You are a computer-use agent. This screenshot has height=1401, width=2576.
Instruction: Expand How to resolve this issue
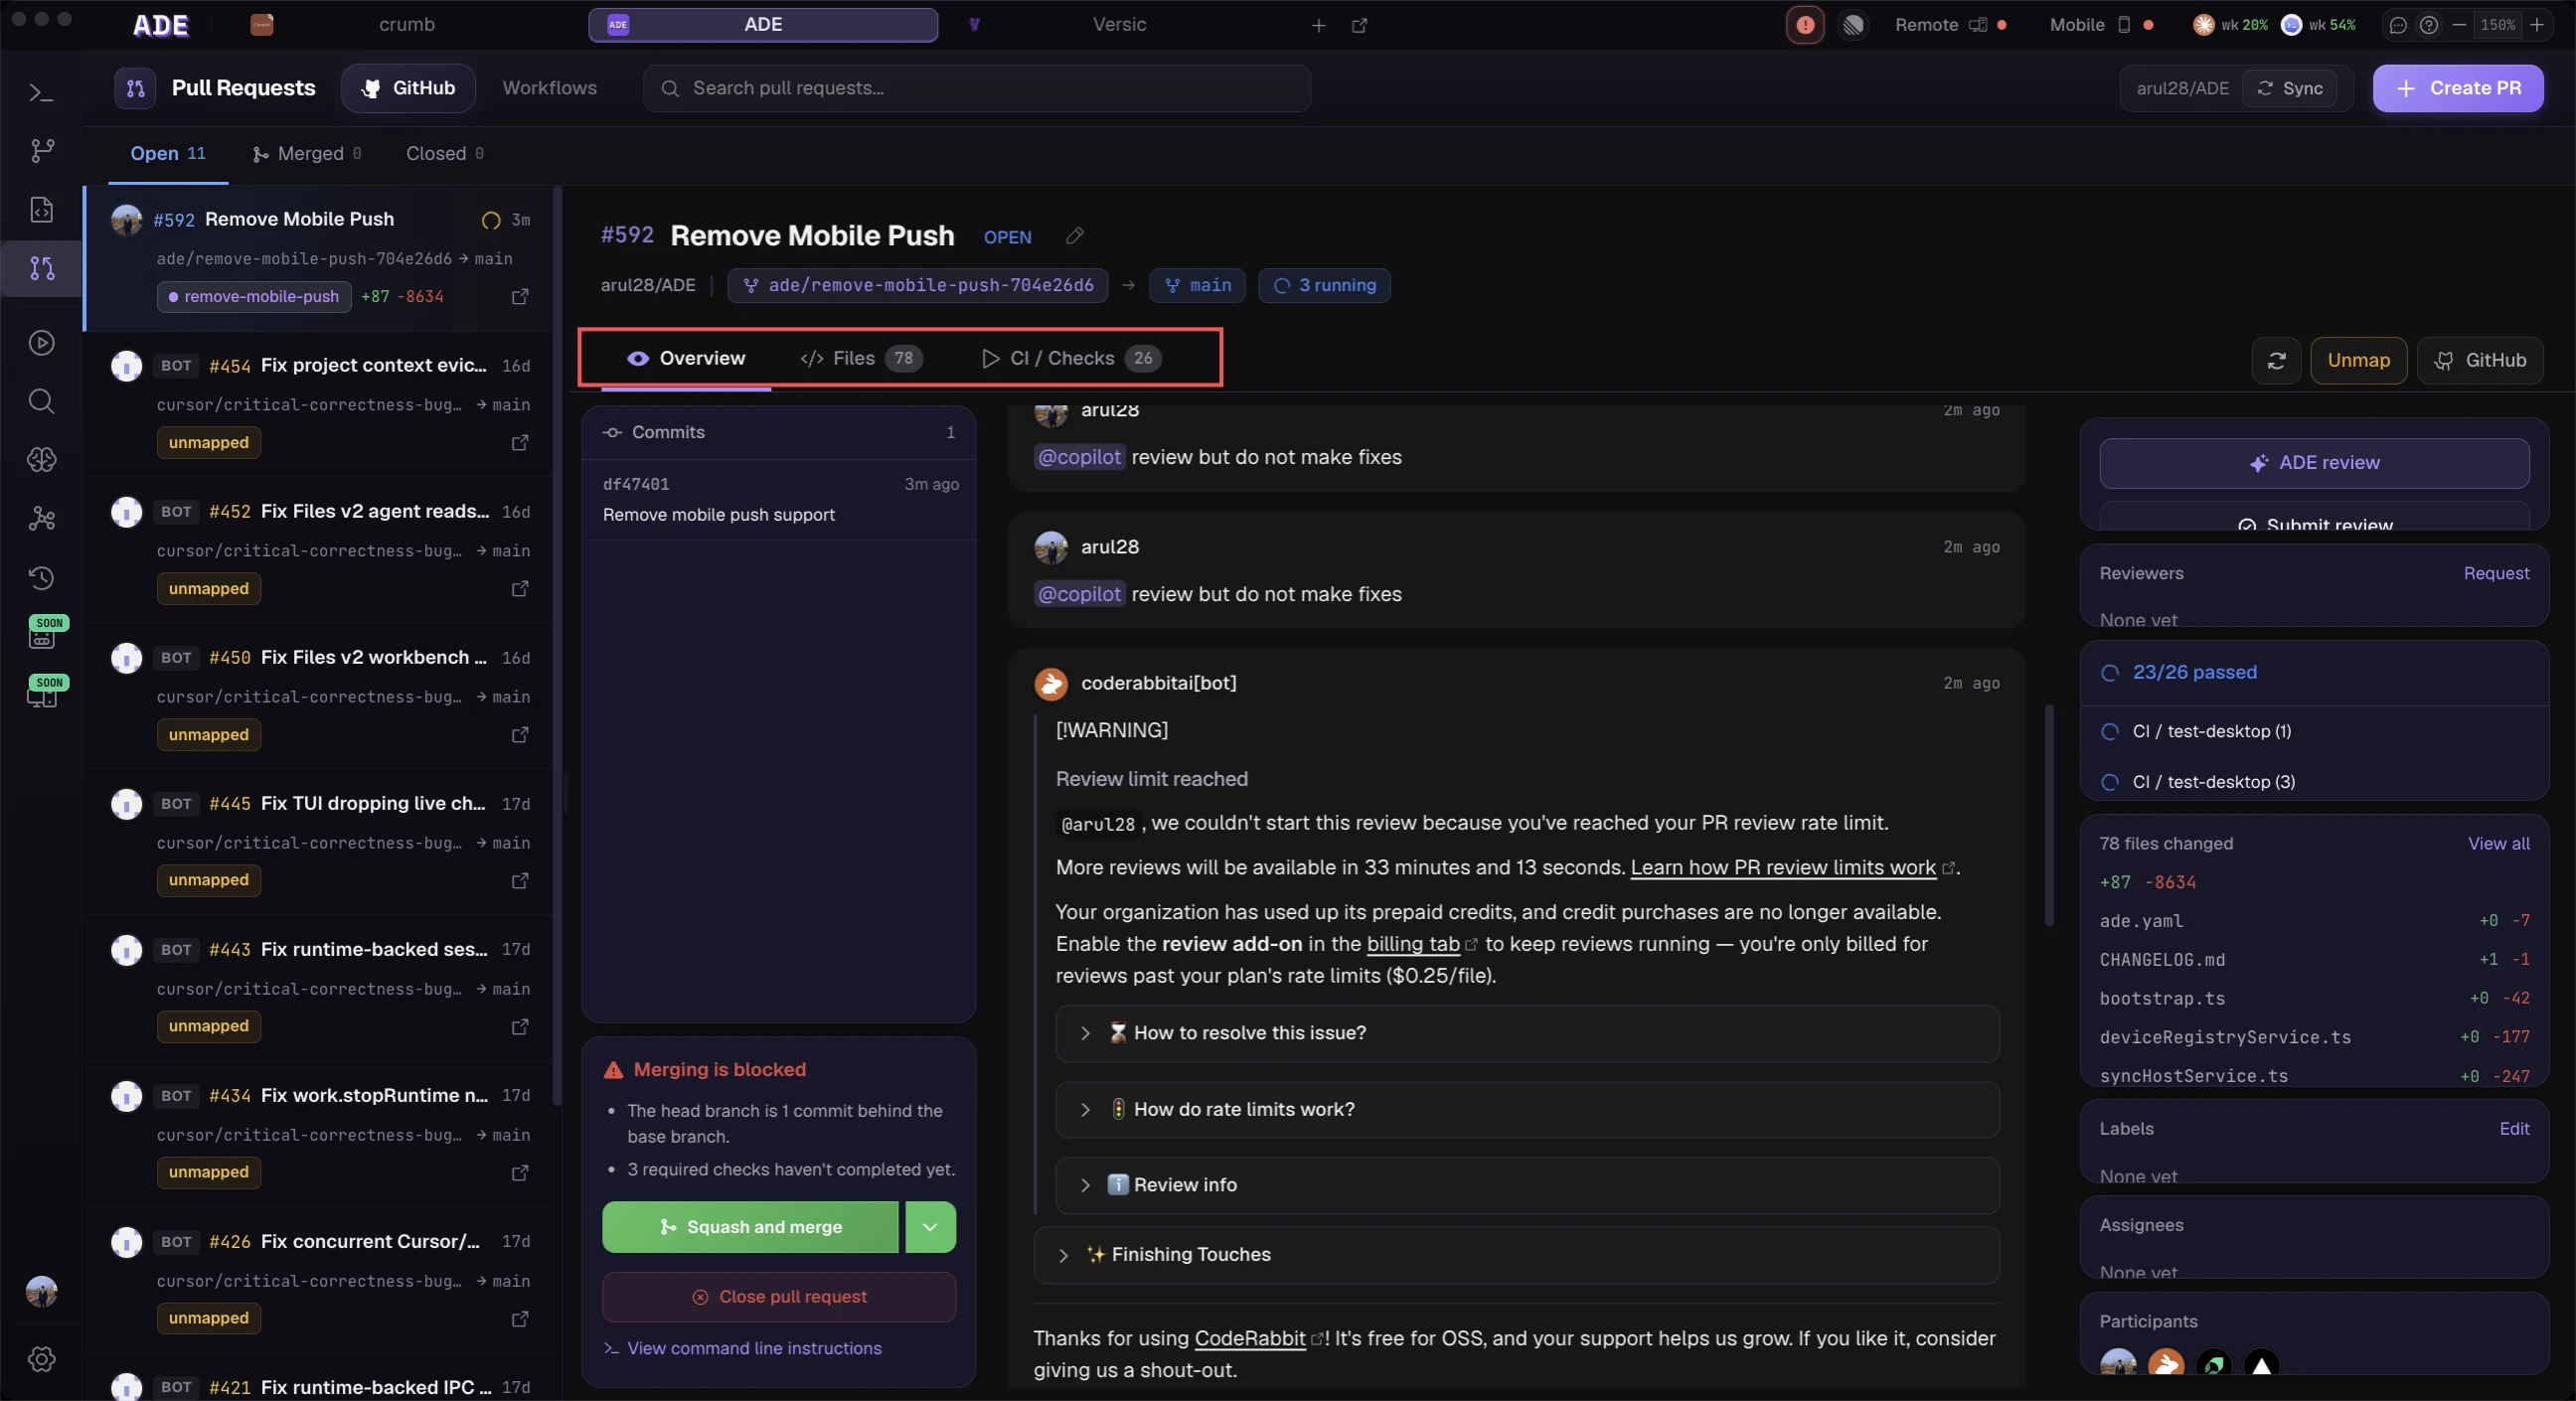tap(1527, 1033)
